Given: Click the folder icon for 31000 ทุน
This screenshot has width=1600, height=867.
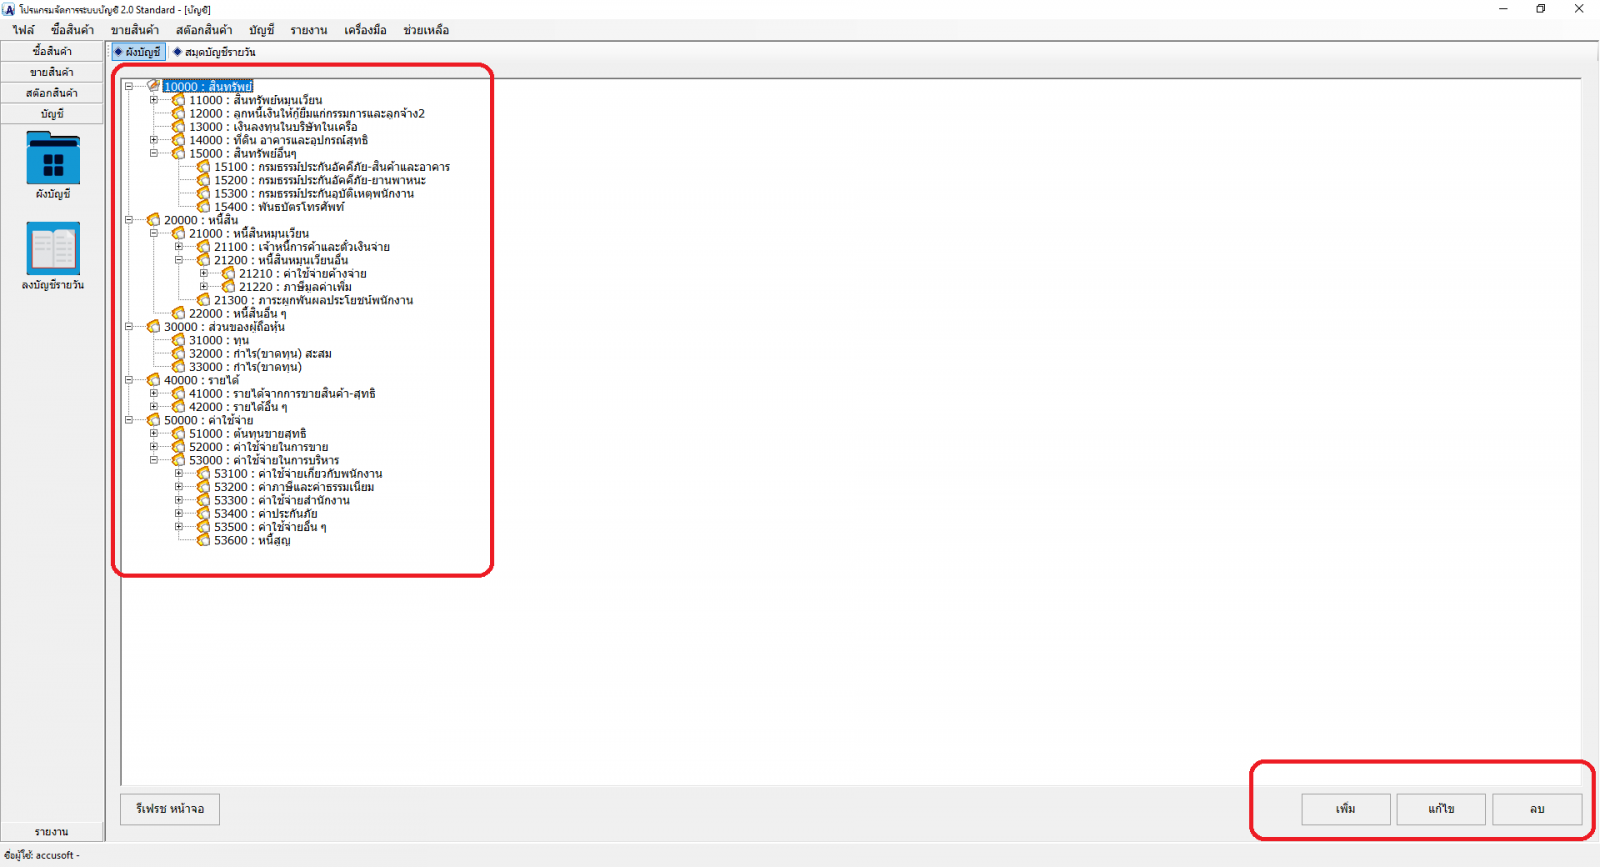Looking at the screenshot, I should click(178, 340).
